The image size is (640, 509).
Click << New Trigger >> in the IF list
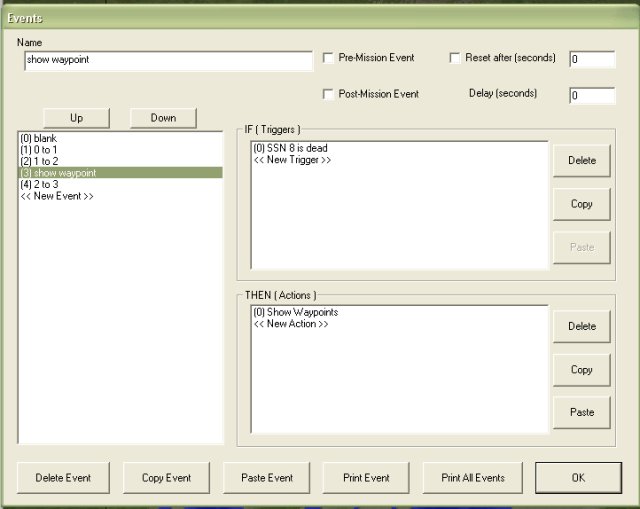(292, 160)
